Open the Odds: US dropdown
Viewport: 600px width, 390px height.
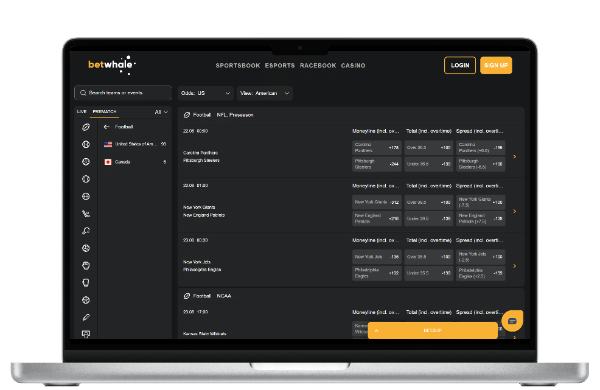point(205,93)
